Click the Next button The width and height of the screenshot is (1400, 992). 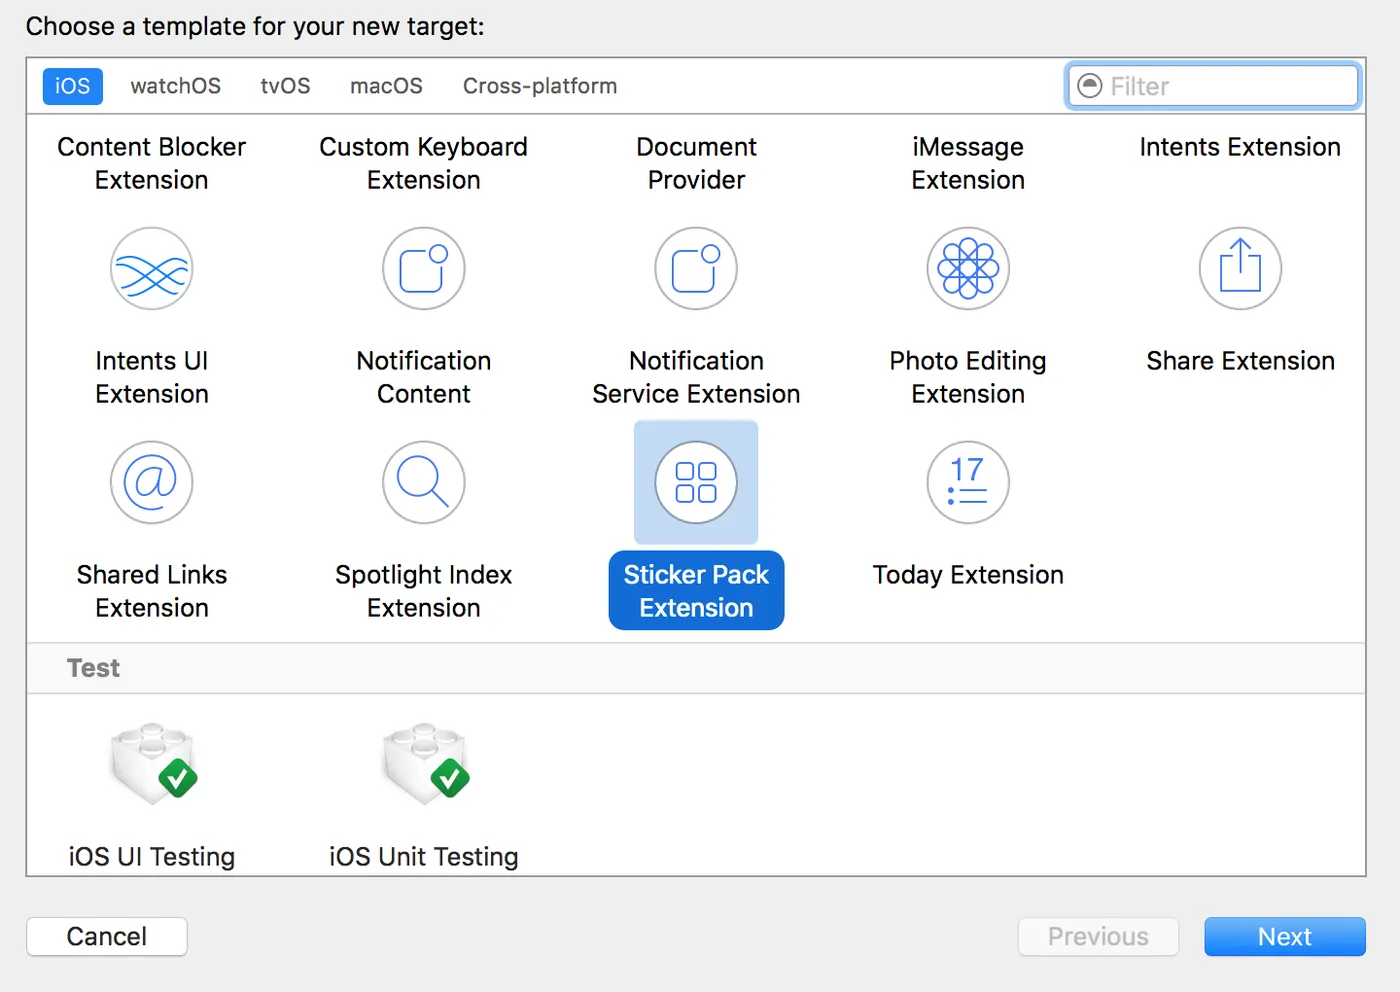[1284, 937]
